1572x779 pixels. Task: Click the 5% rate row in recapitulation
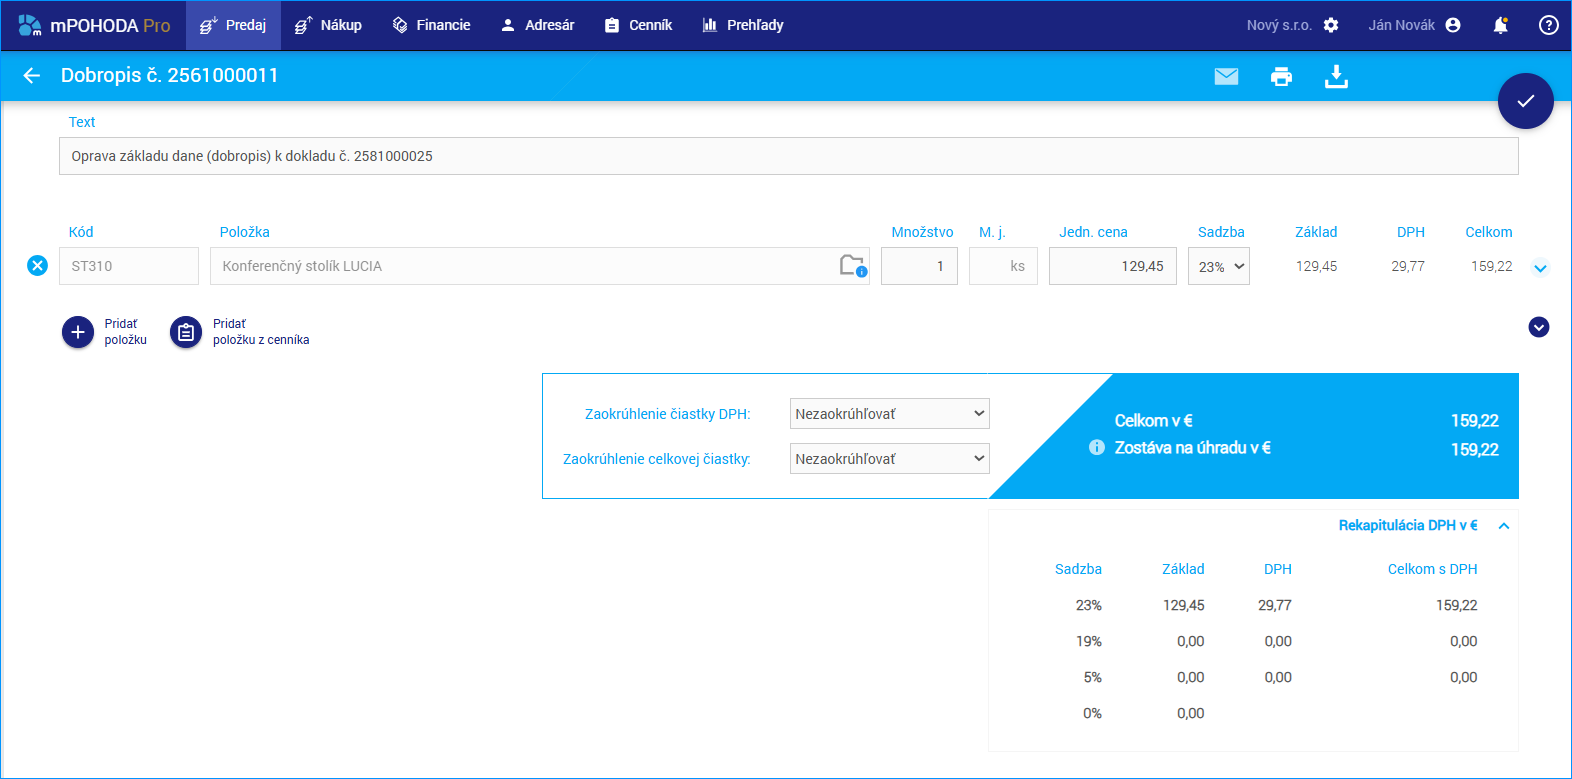pyautogui.click(x=1266, y=677)
